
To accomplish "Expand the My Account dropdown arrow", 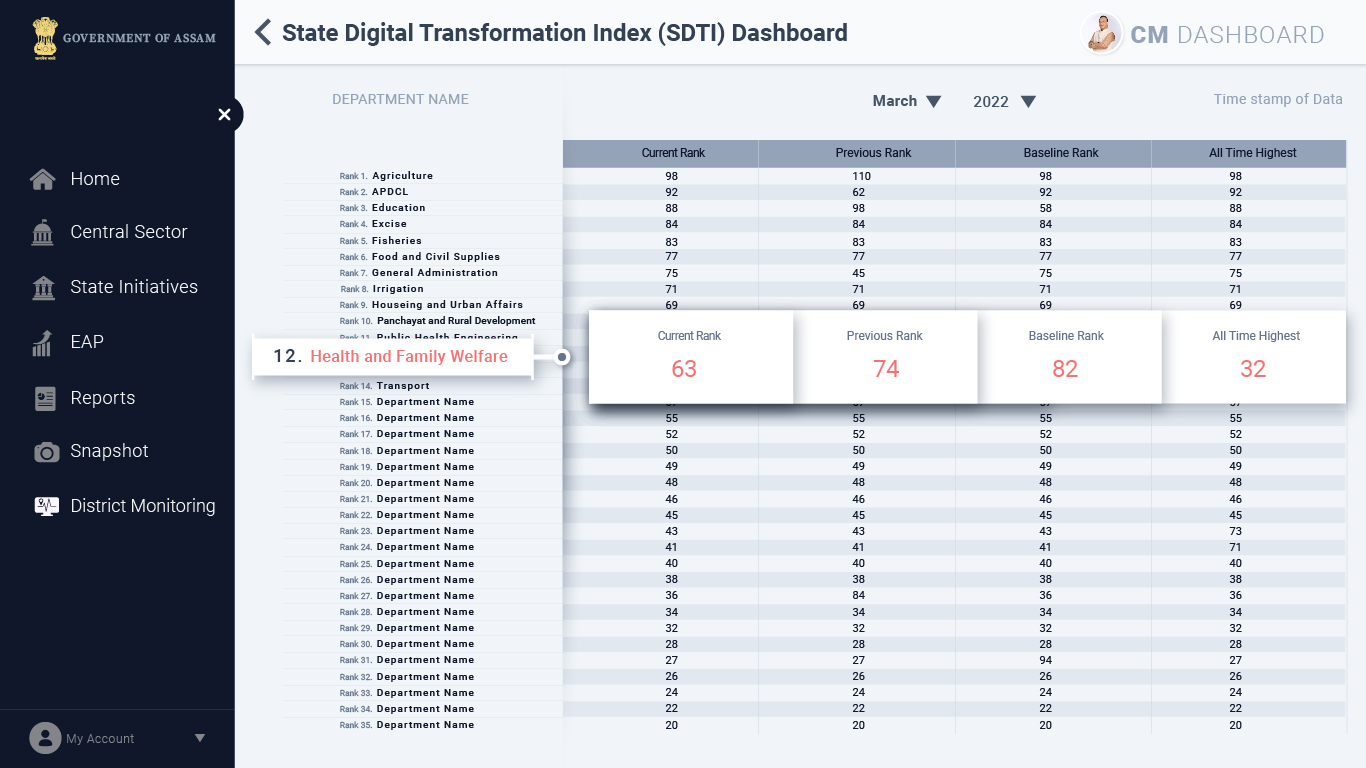I will click(199, 738).
